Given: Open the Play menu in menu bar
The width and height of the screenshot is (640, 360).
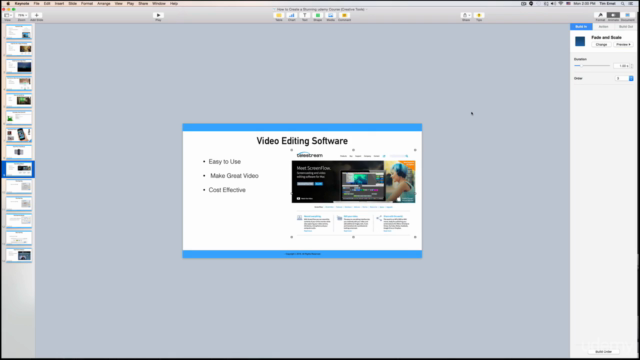Looking at the screenshot, I should [130, 3].
